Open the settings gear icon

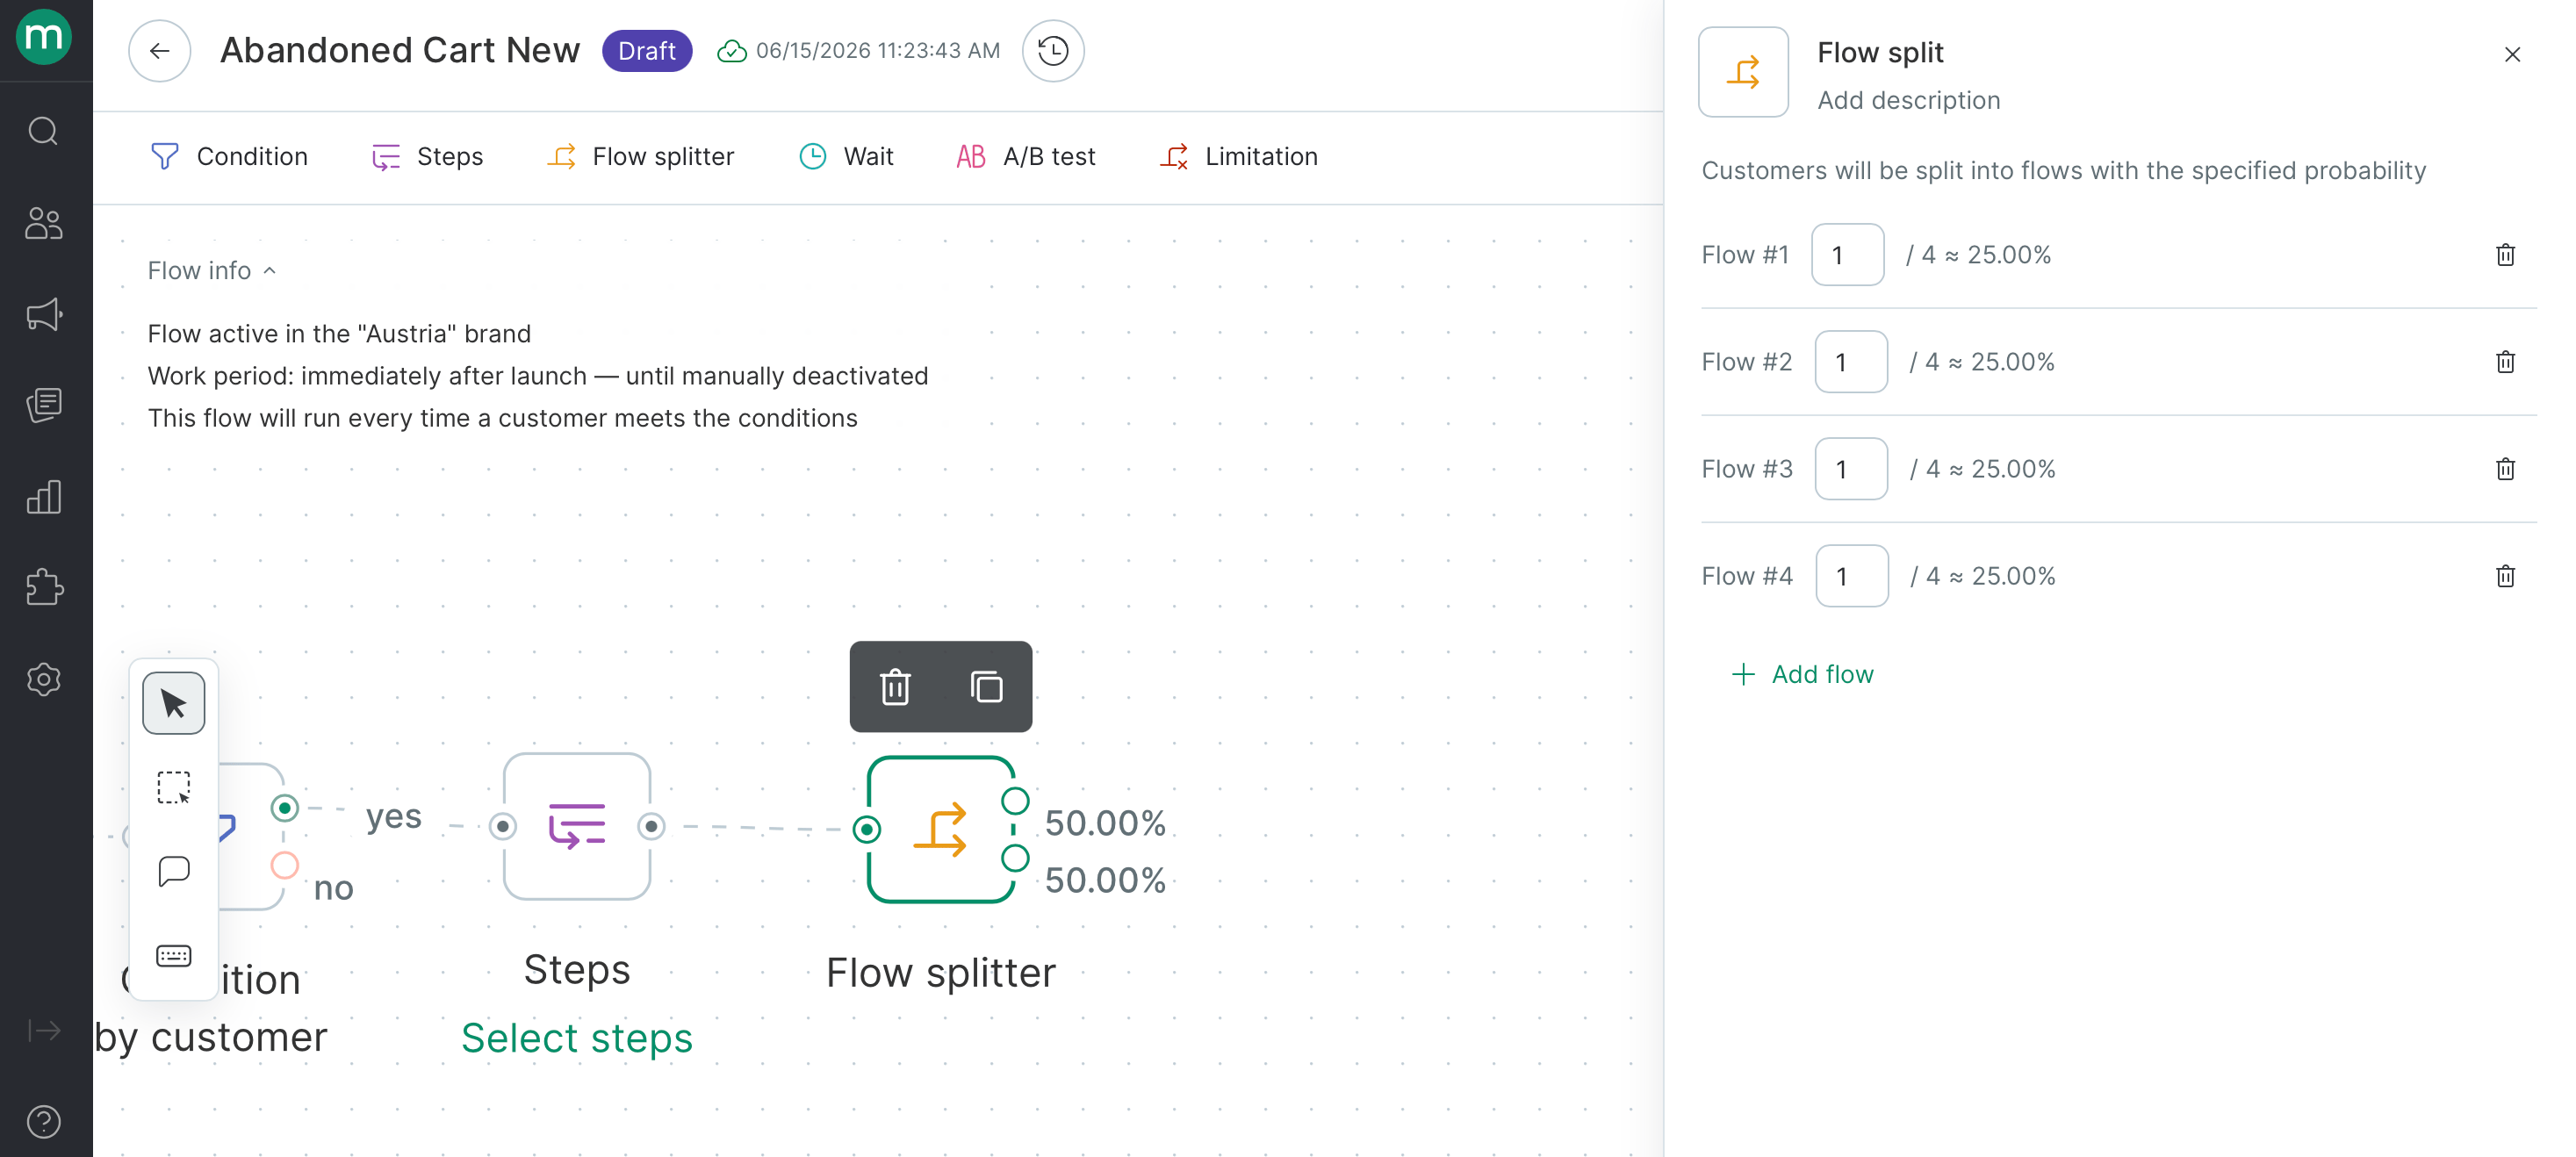click(43, 680)
